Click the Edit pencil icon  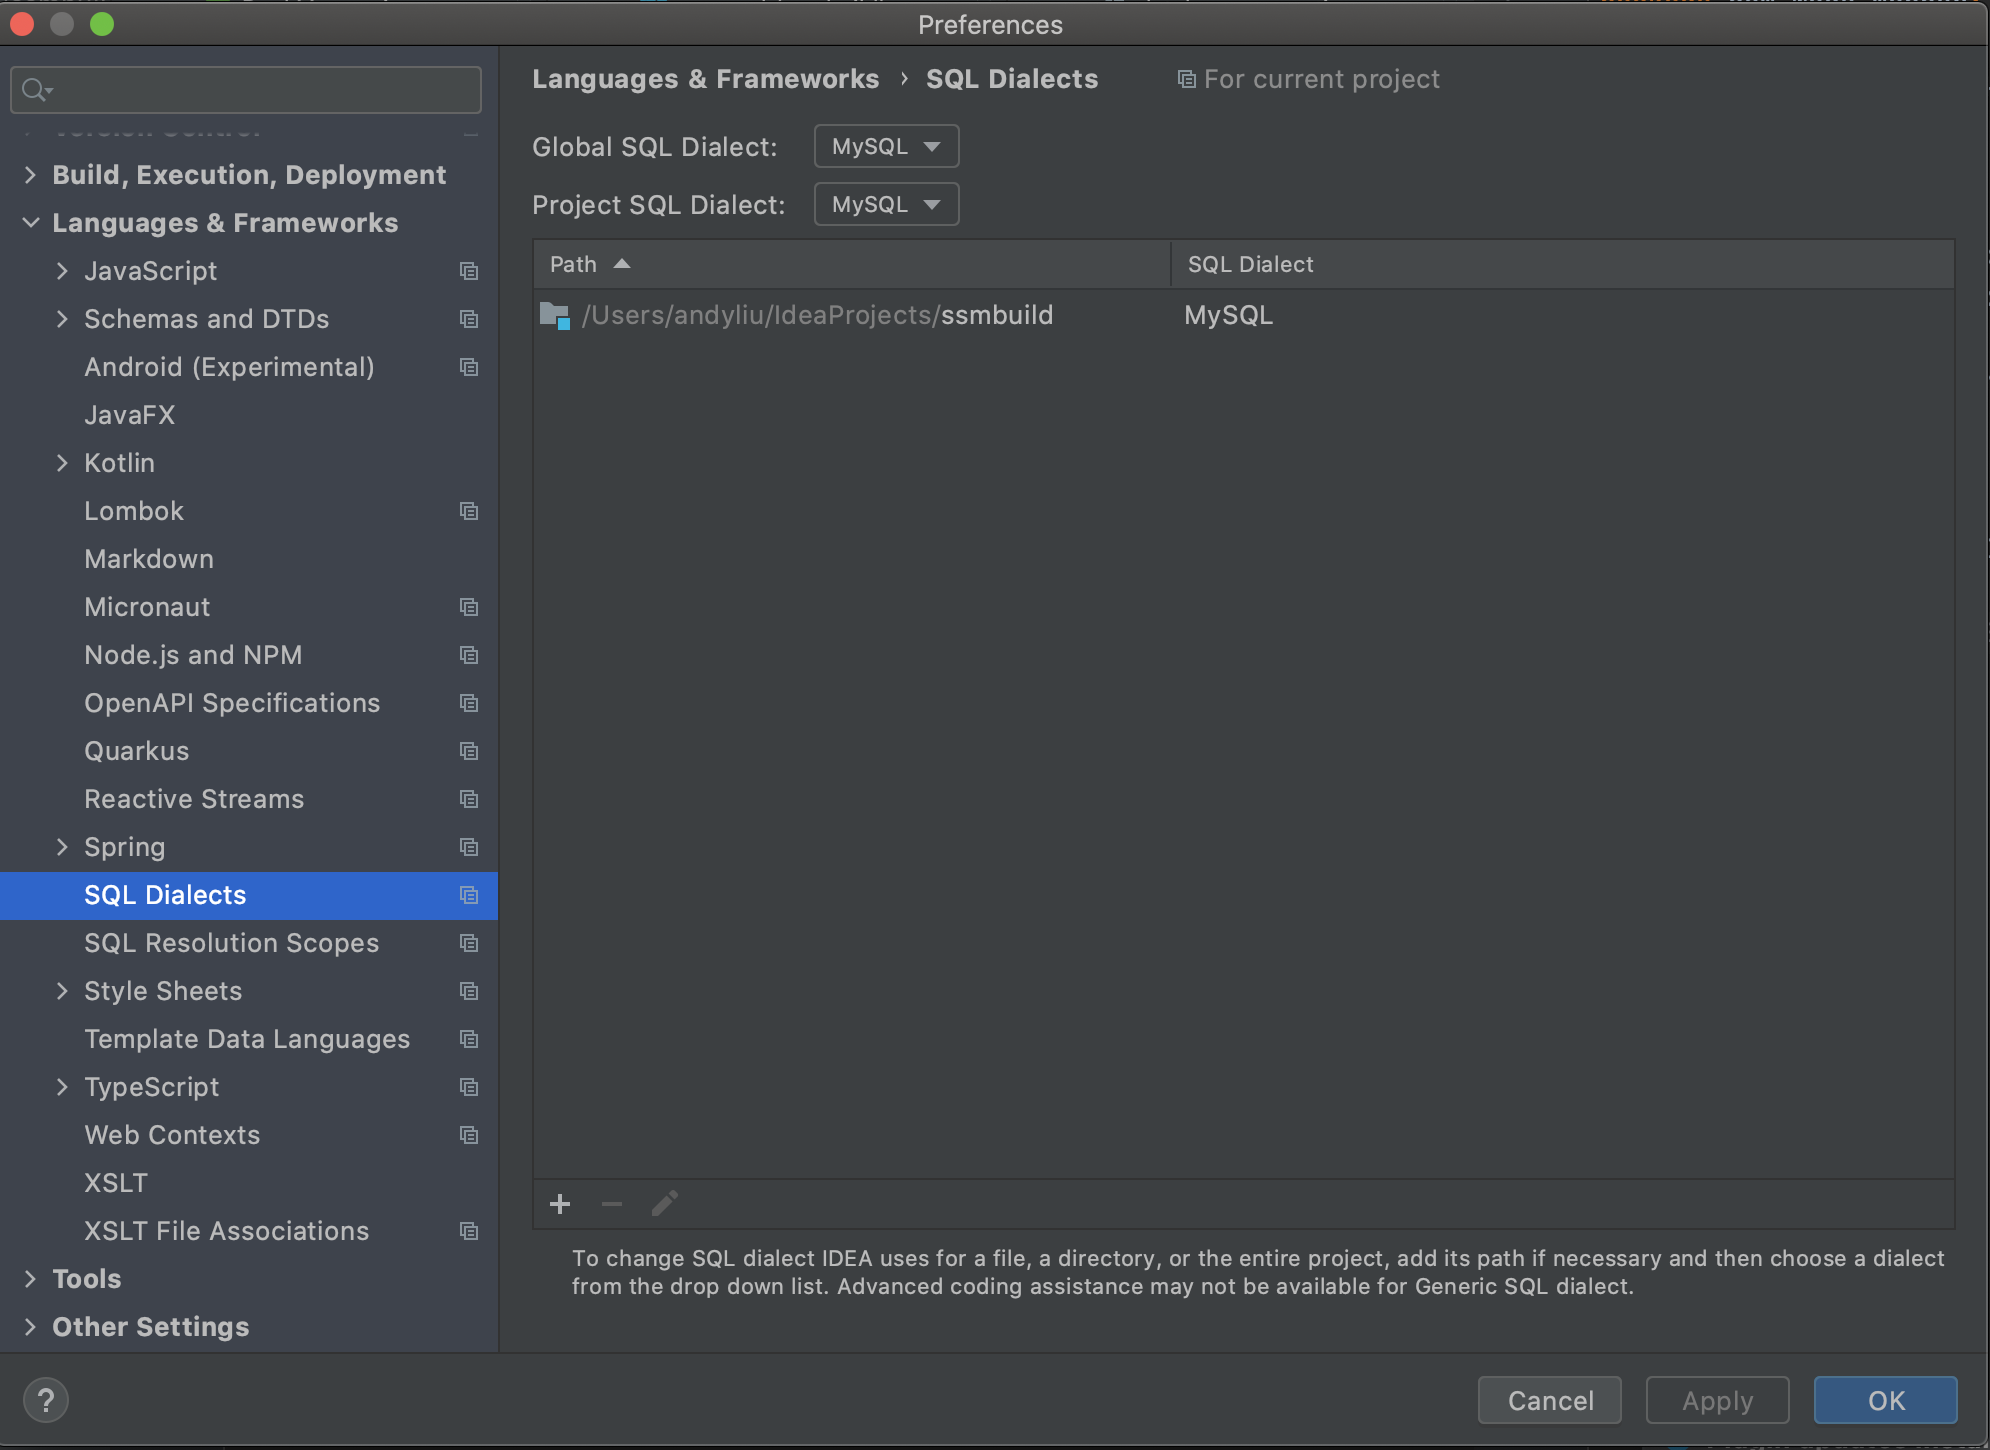pos(665,1204)
